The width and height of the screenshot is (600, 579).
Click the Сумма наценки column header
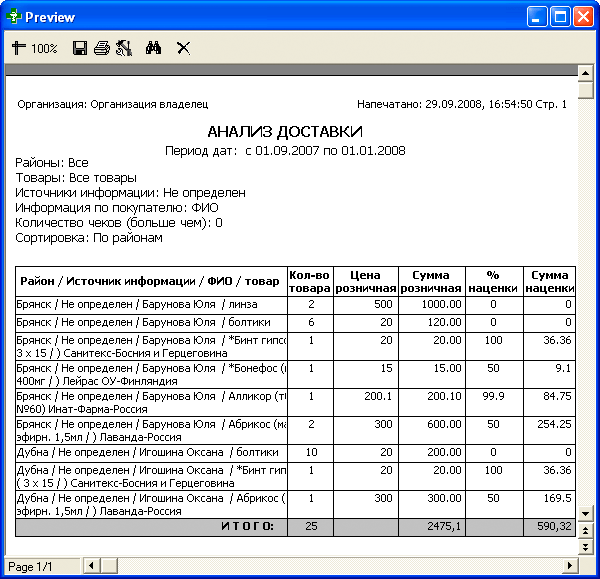pos(549,282)
